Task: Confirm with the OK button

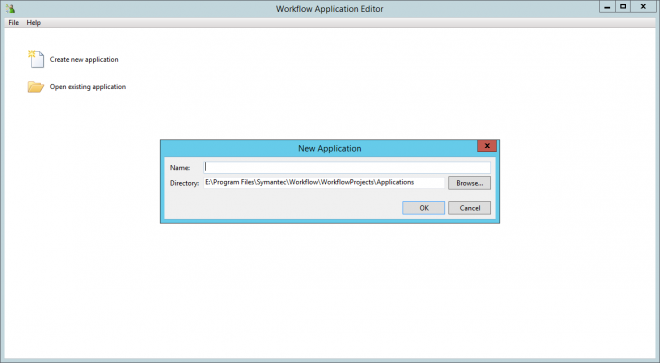Action: pos(423,208)
